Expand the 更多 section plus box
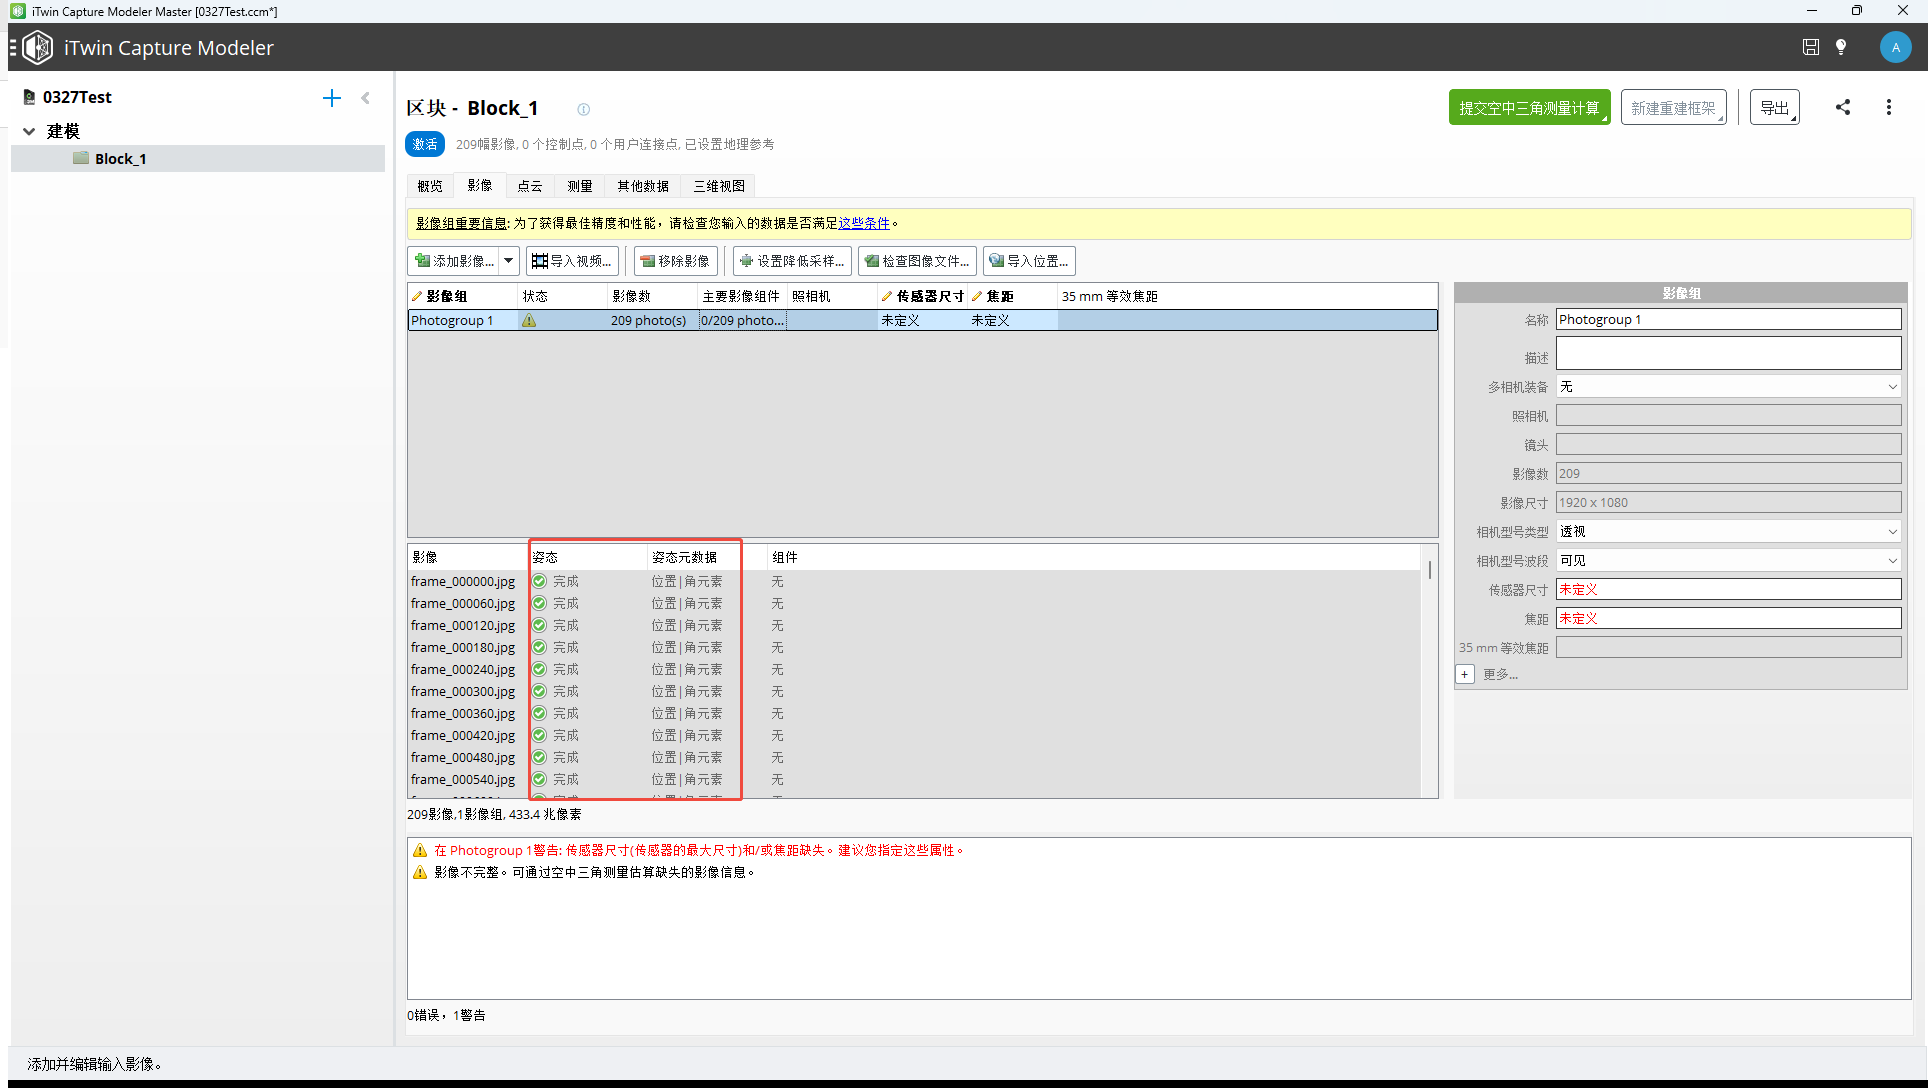Screen dimensions: 1928x1088 click(1464, 675)
